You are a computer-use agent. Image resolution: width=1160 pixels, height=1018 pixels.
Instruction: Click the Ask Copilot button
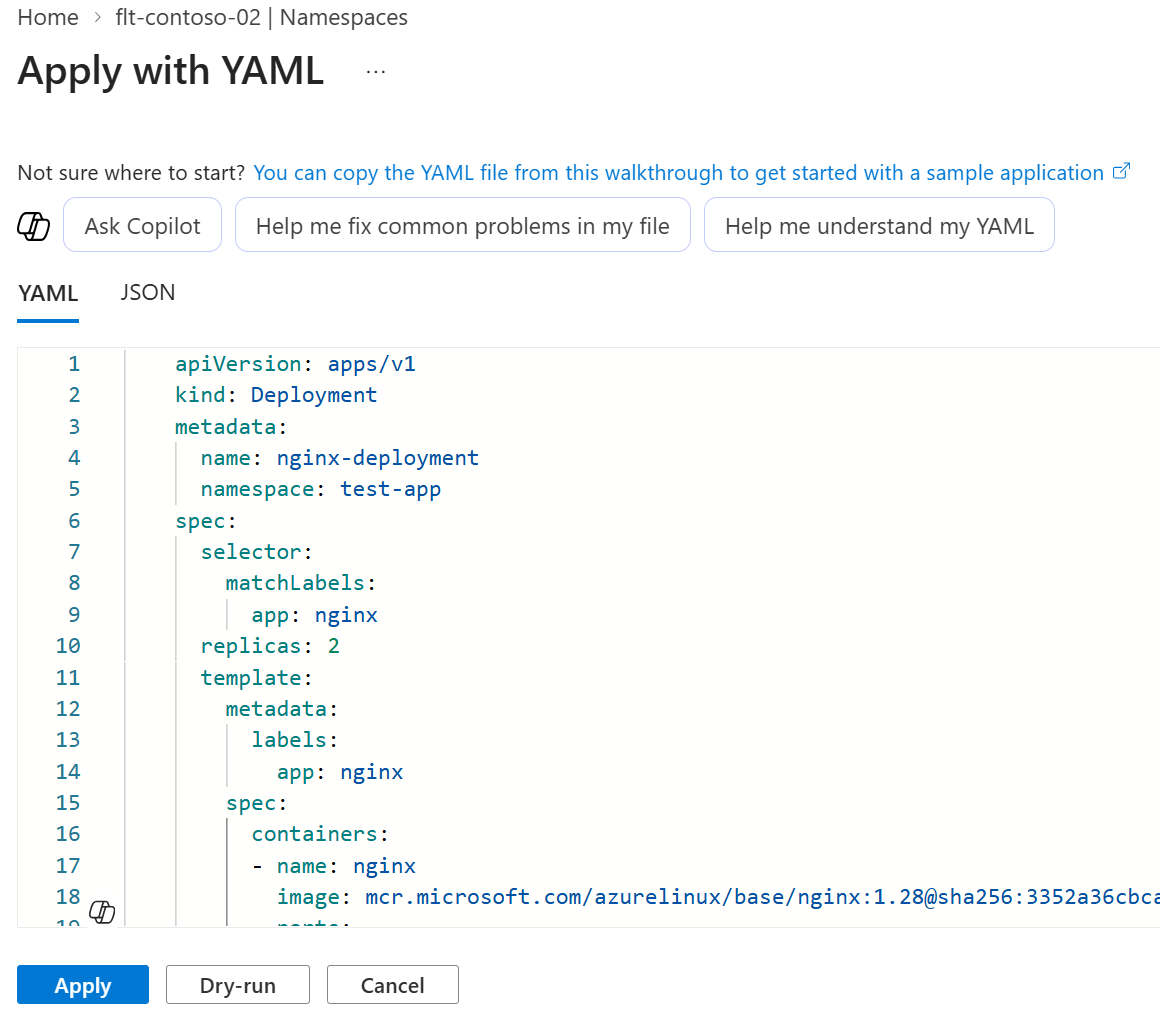143,225
